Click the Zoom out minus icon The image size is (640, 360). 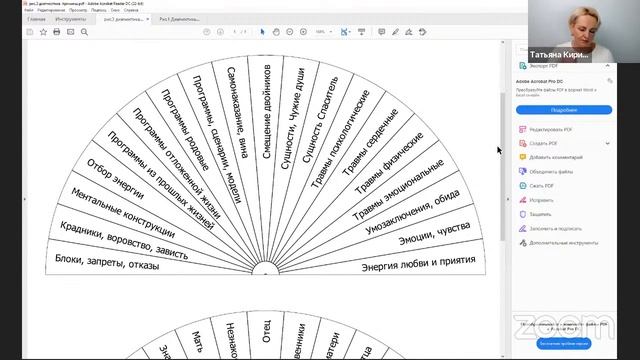pyautogui.click(x=290, y=32)
